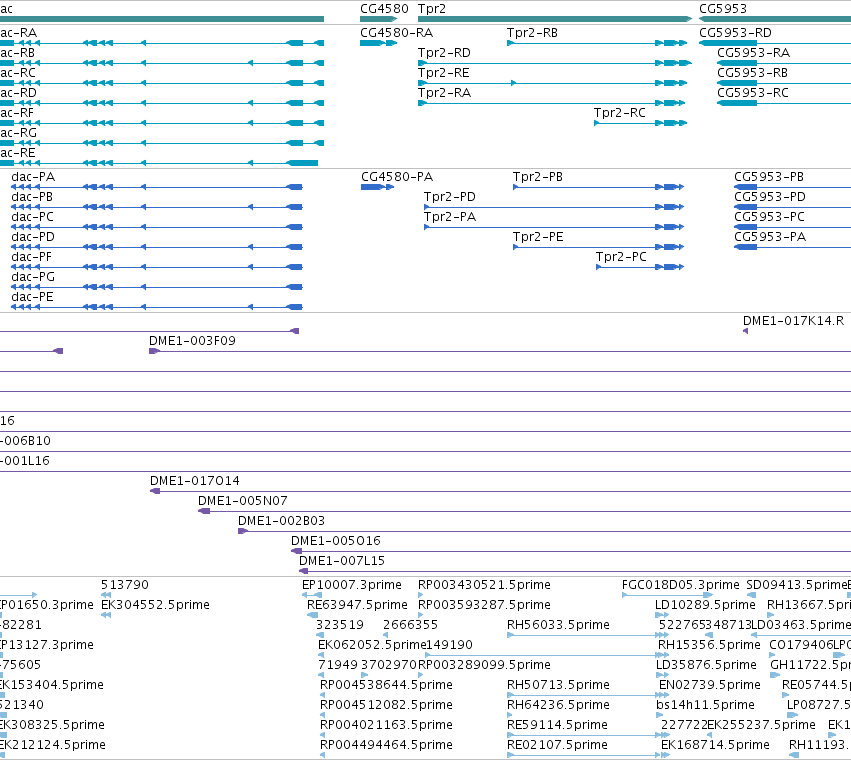The image size is (851, 760).
Task: Select the DME1-003F09 clone label
Action: [192, 341]
